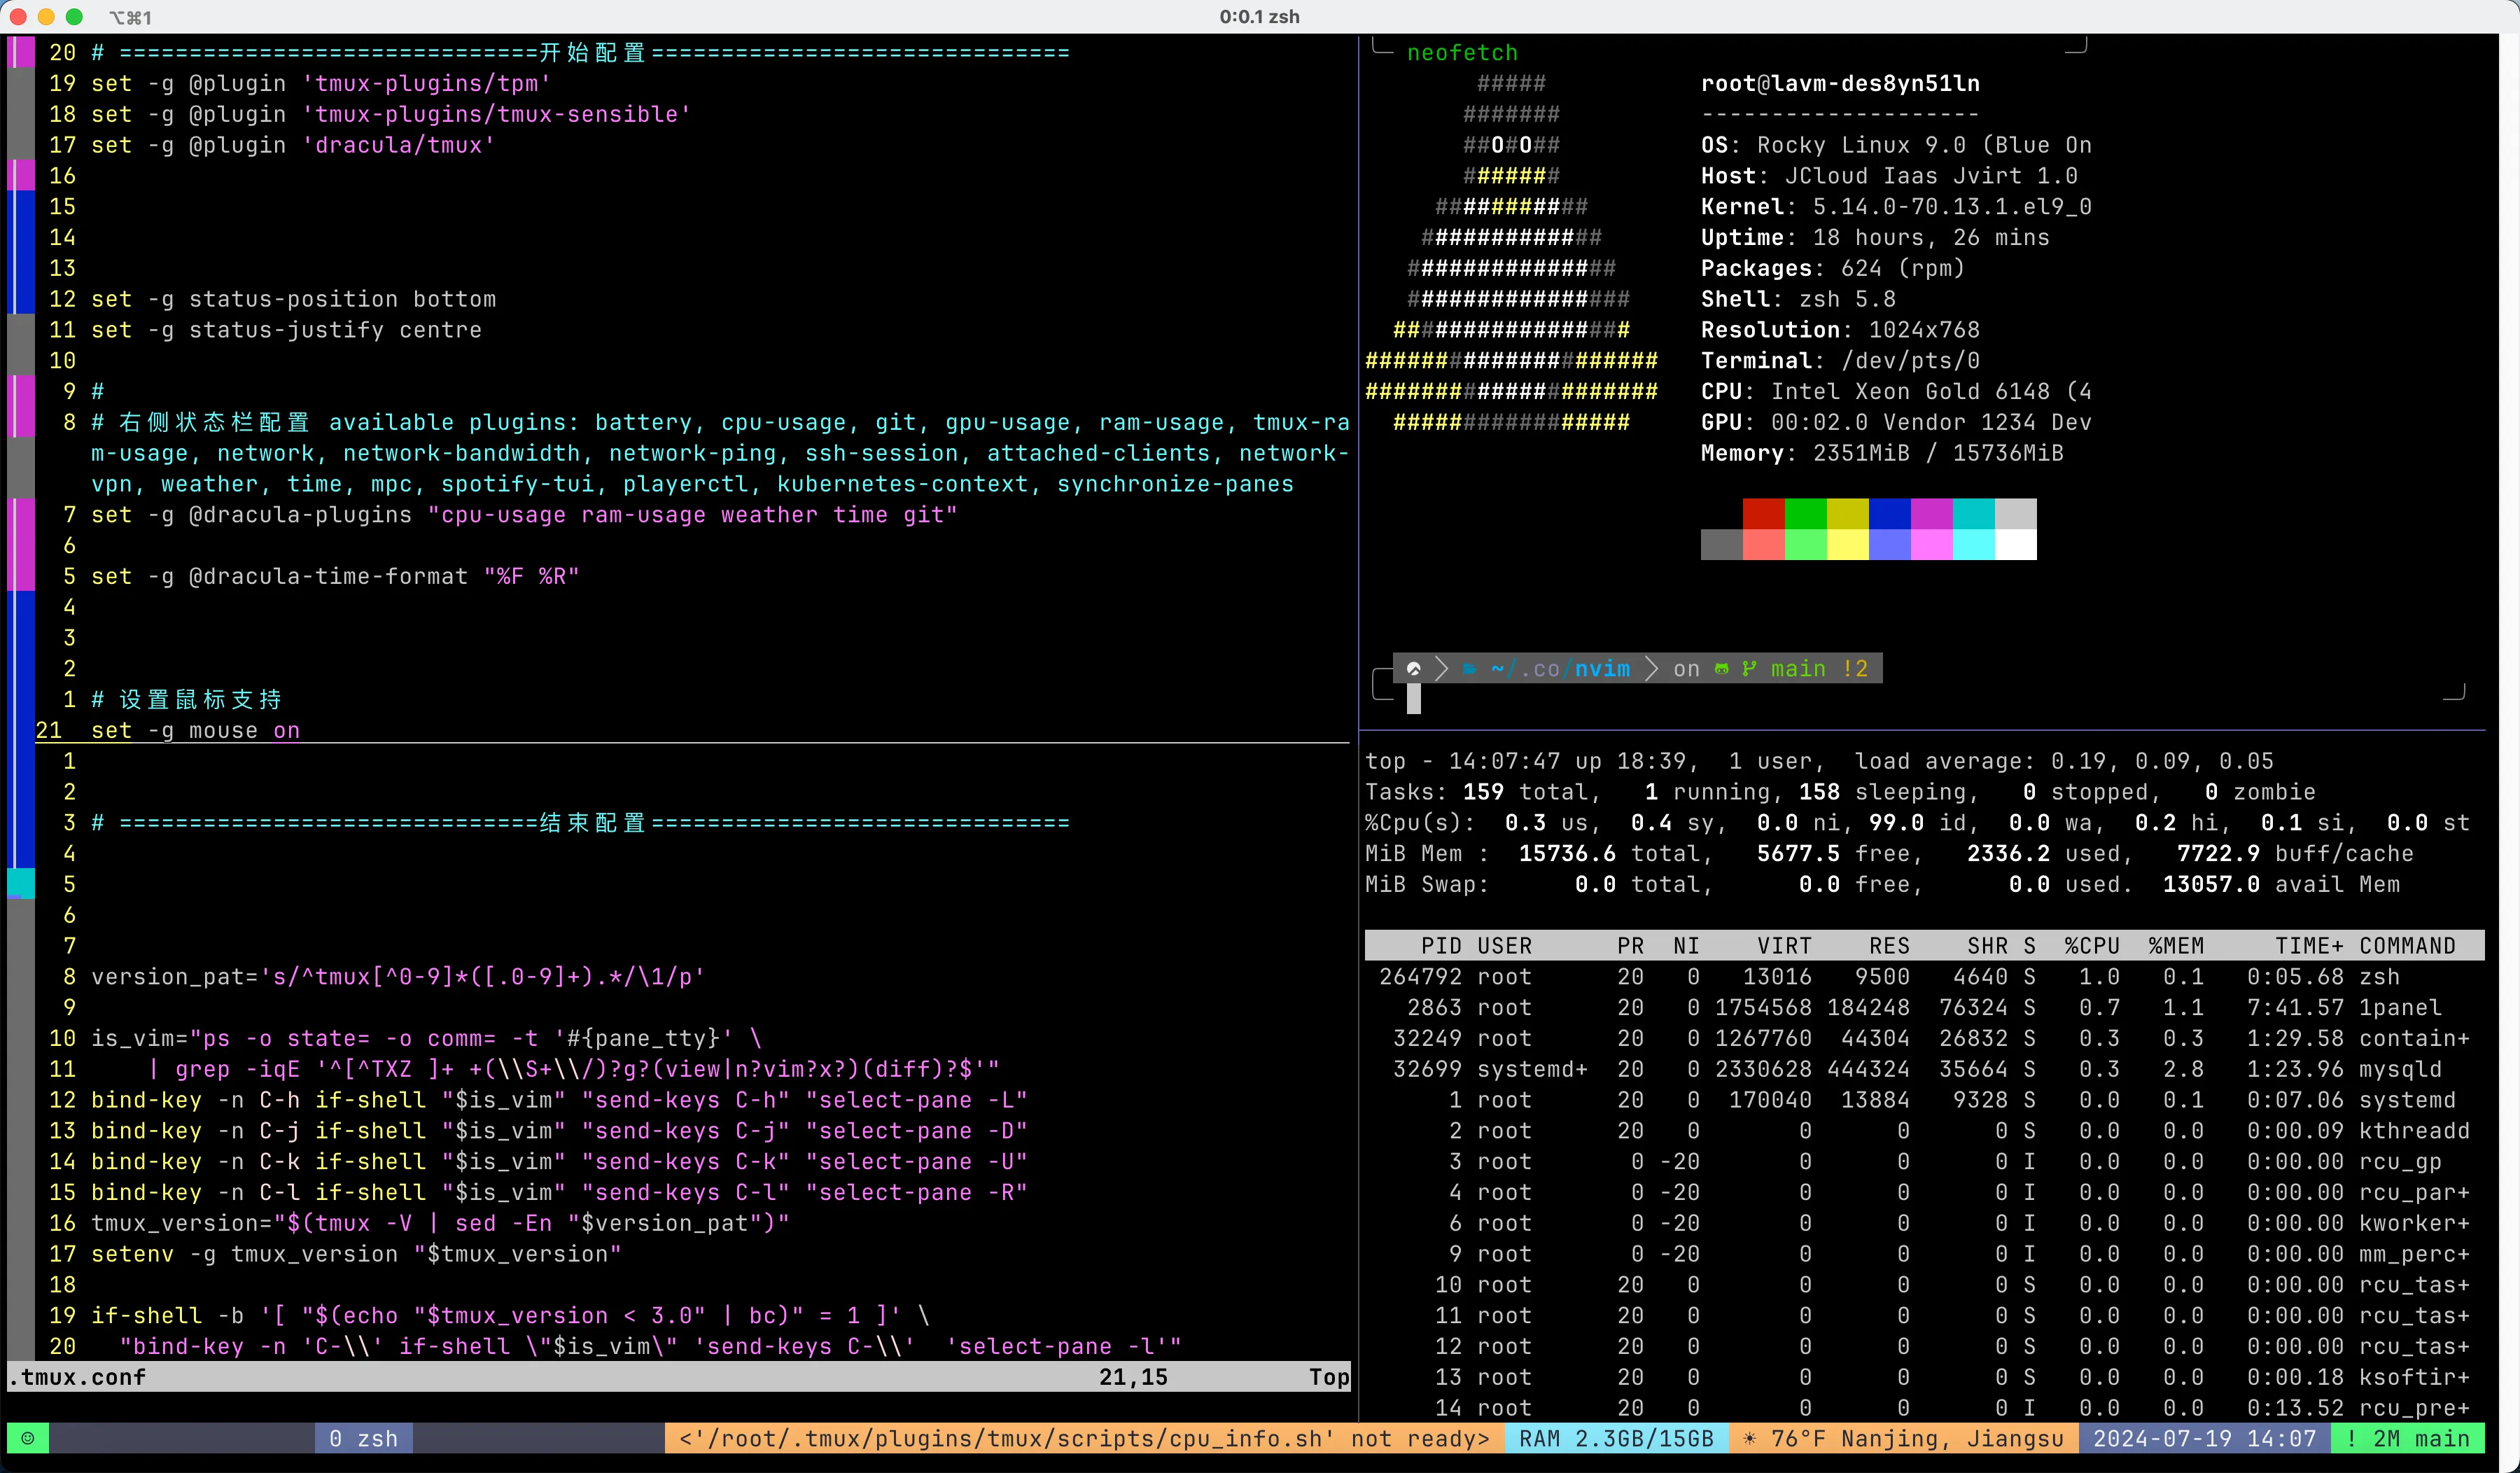Viewport: 2520px width, 1473px height.
Task: Click the root@lavm-des8yn51ln hostname
Action: (x=1840, y=83)
